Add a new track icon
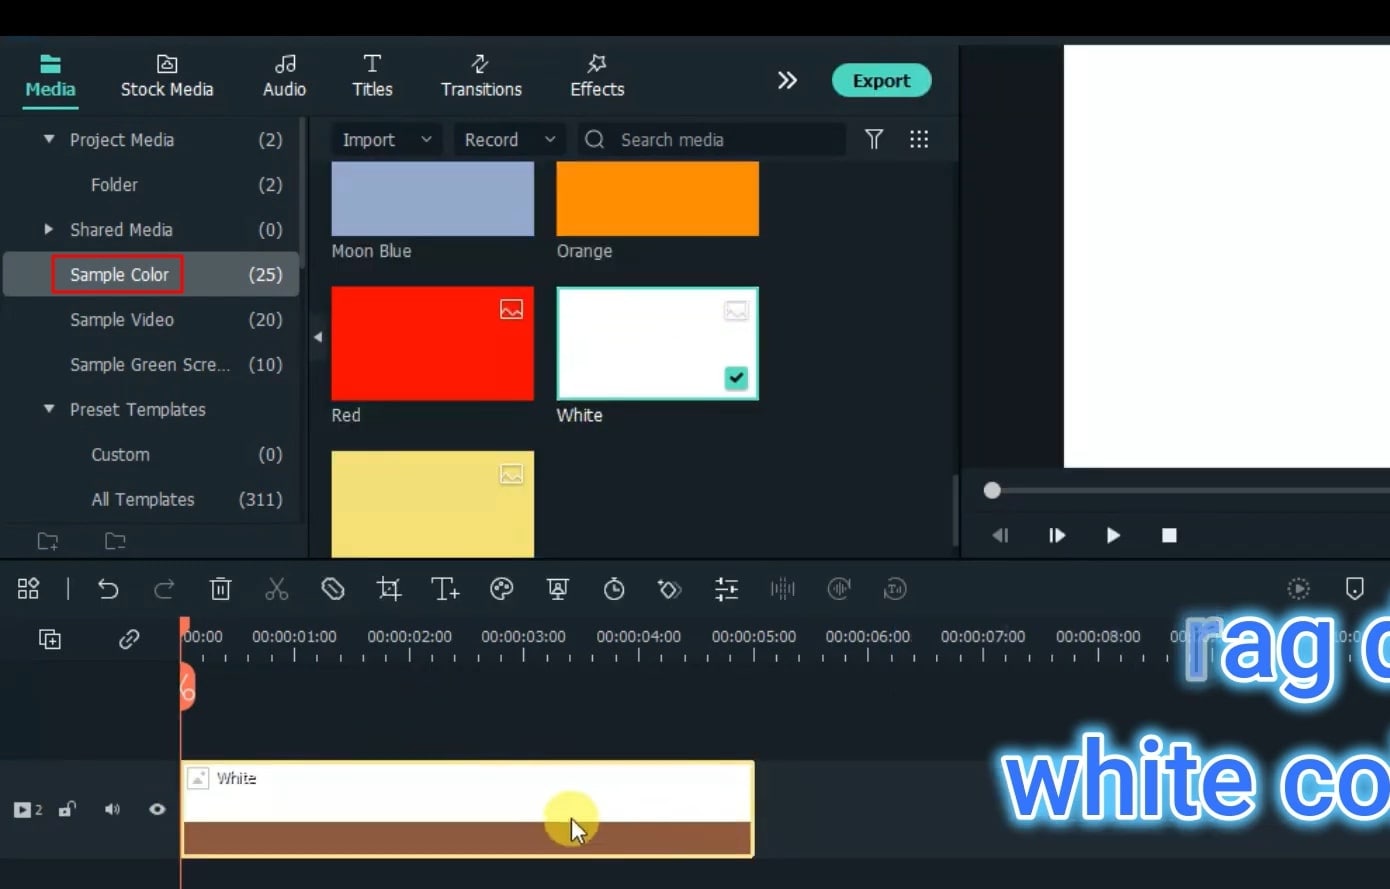 (x=50, y=639)
